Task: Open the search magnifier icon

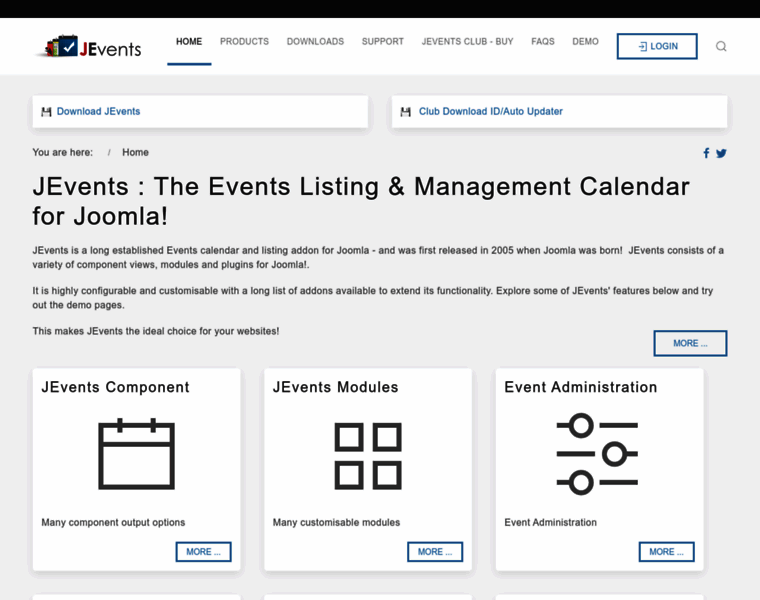Action: (721, 47)
